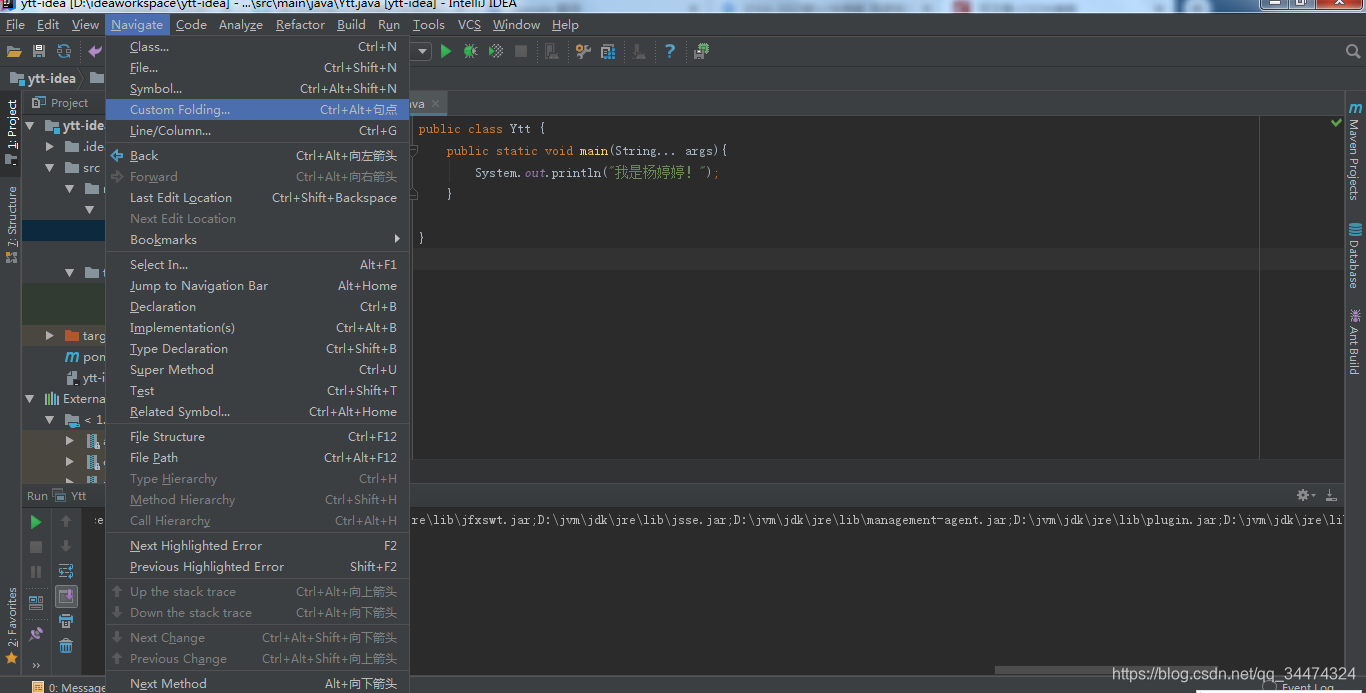
Task: Select File Structure menu entry
Action: coord(258,437)
